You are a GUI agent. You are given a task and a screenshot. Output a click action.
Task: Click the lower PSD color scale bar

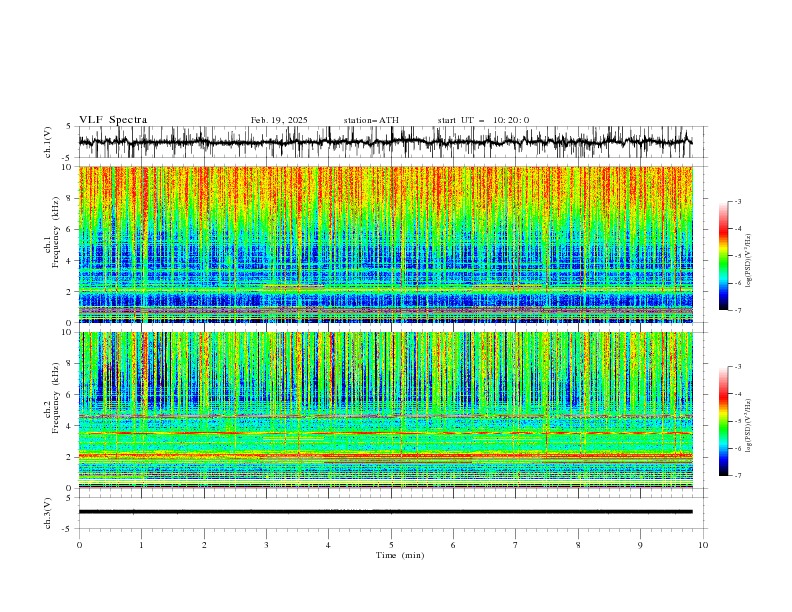click(x=724, y=421)
